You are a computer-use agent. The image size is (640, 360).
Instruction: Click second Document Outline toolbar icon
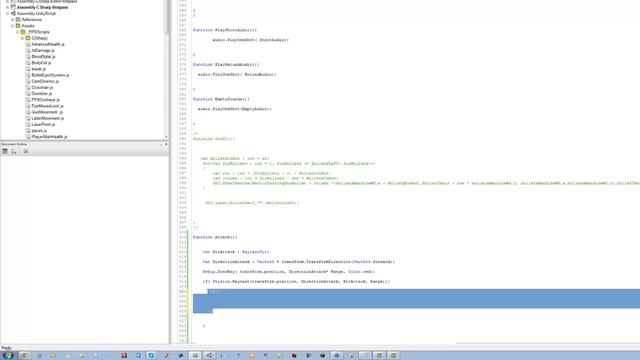tap(14, 151)
